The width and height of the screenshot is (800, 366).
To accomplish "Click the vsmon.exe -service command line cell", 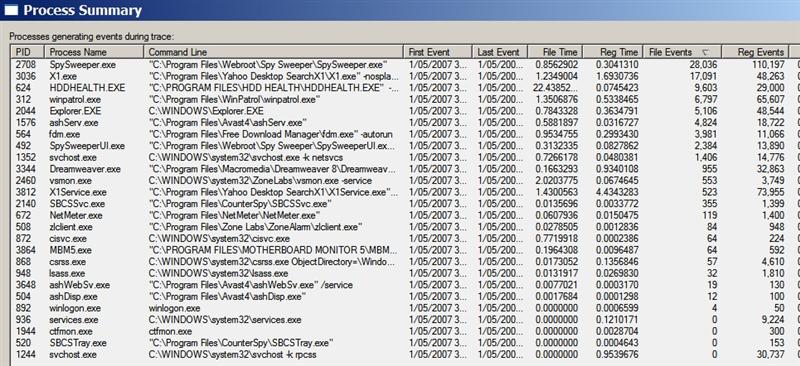I will (x=260, y=181).
